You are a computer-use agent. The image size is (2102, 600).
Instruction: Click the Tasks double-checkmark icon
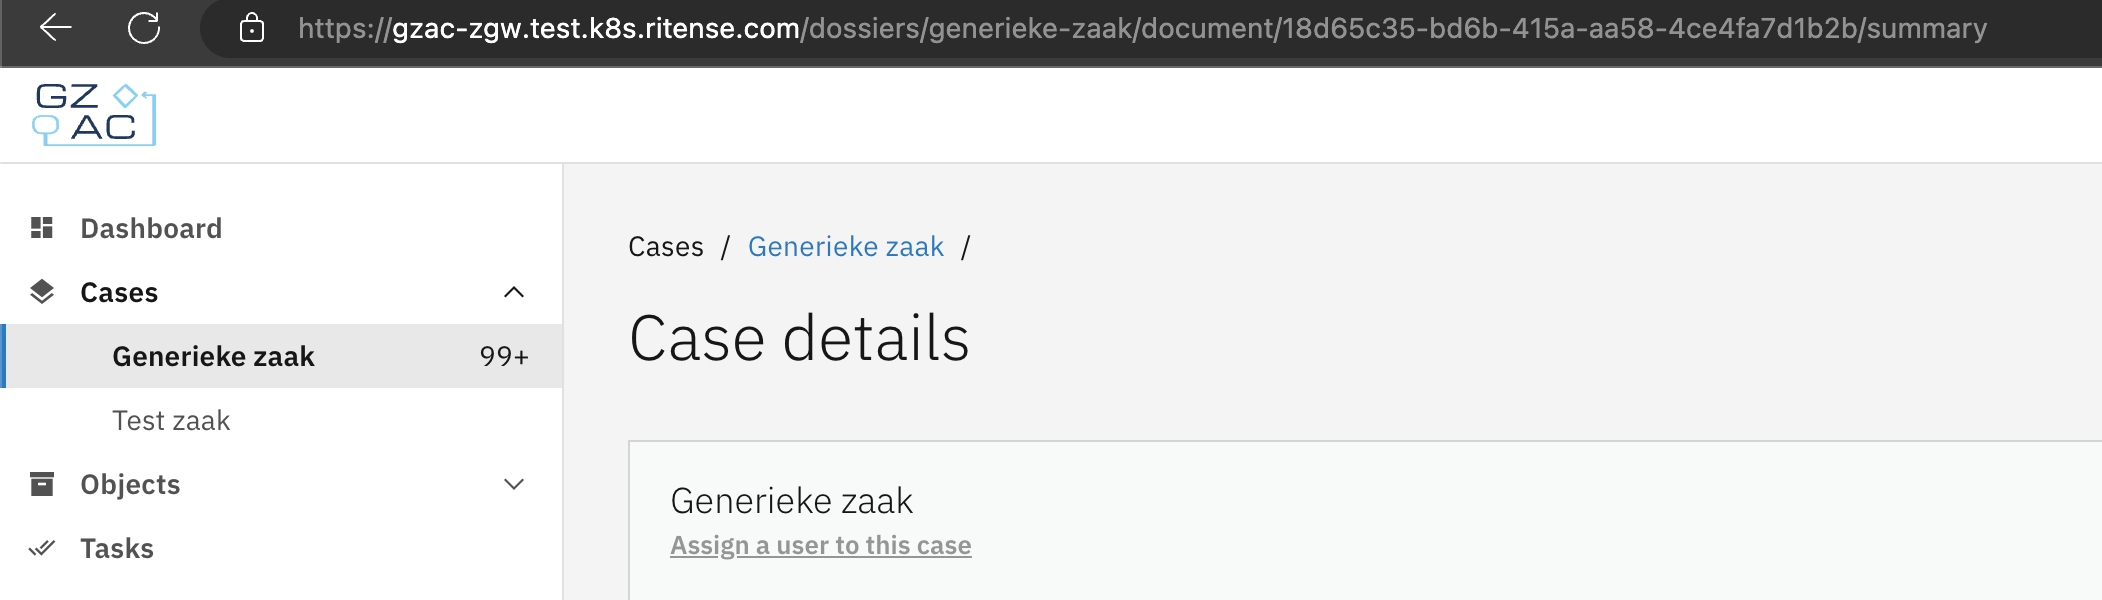[x=42, y=548]
